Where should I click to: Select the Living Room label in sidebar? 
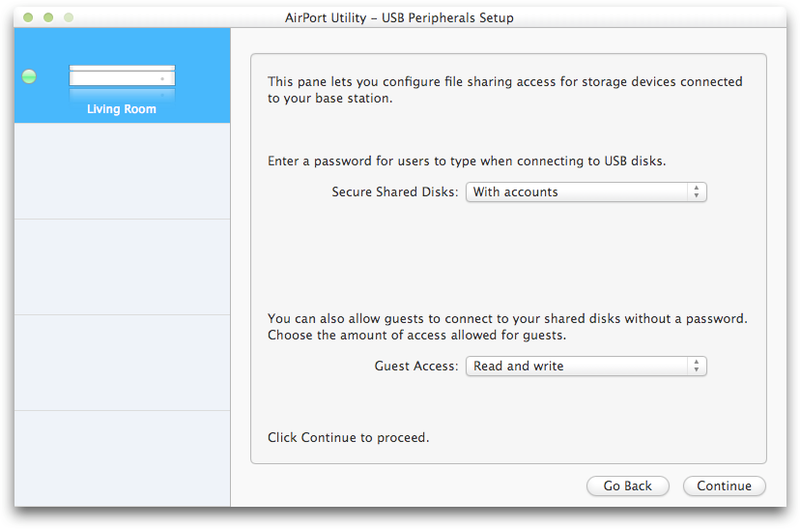[x=121, y=109]
